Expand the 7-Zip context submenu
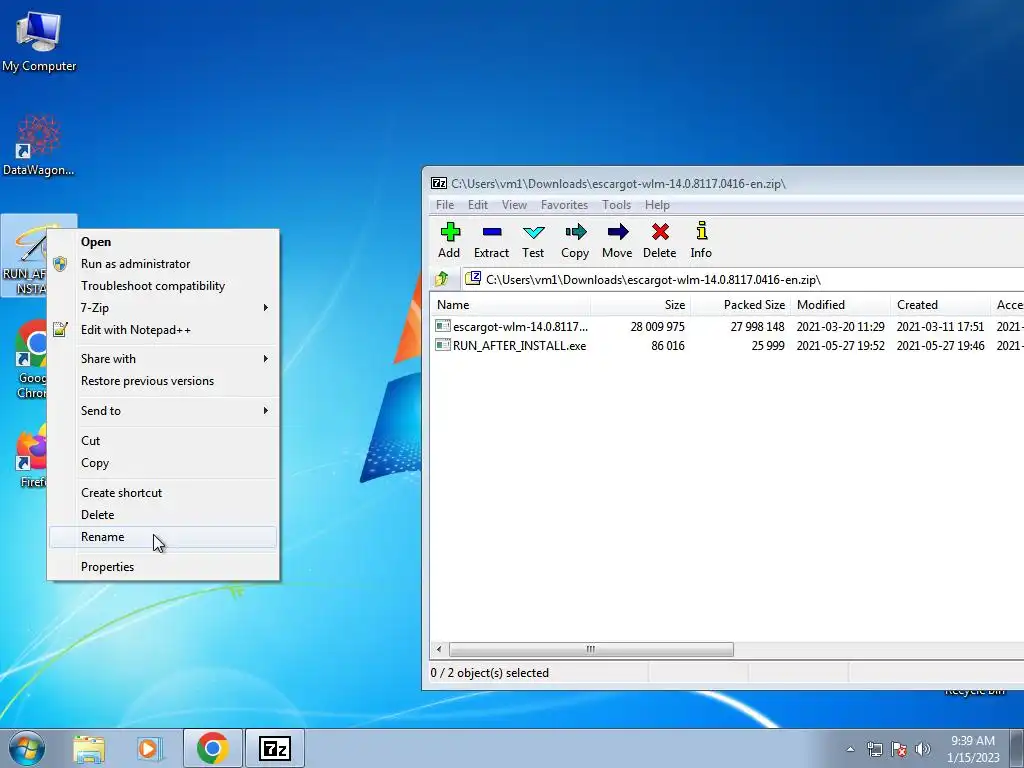Screen dimensions: 1024x768 click(163, 308)
